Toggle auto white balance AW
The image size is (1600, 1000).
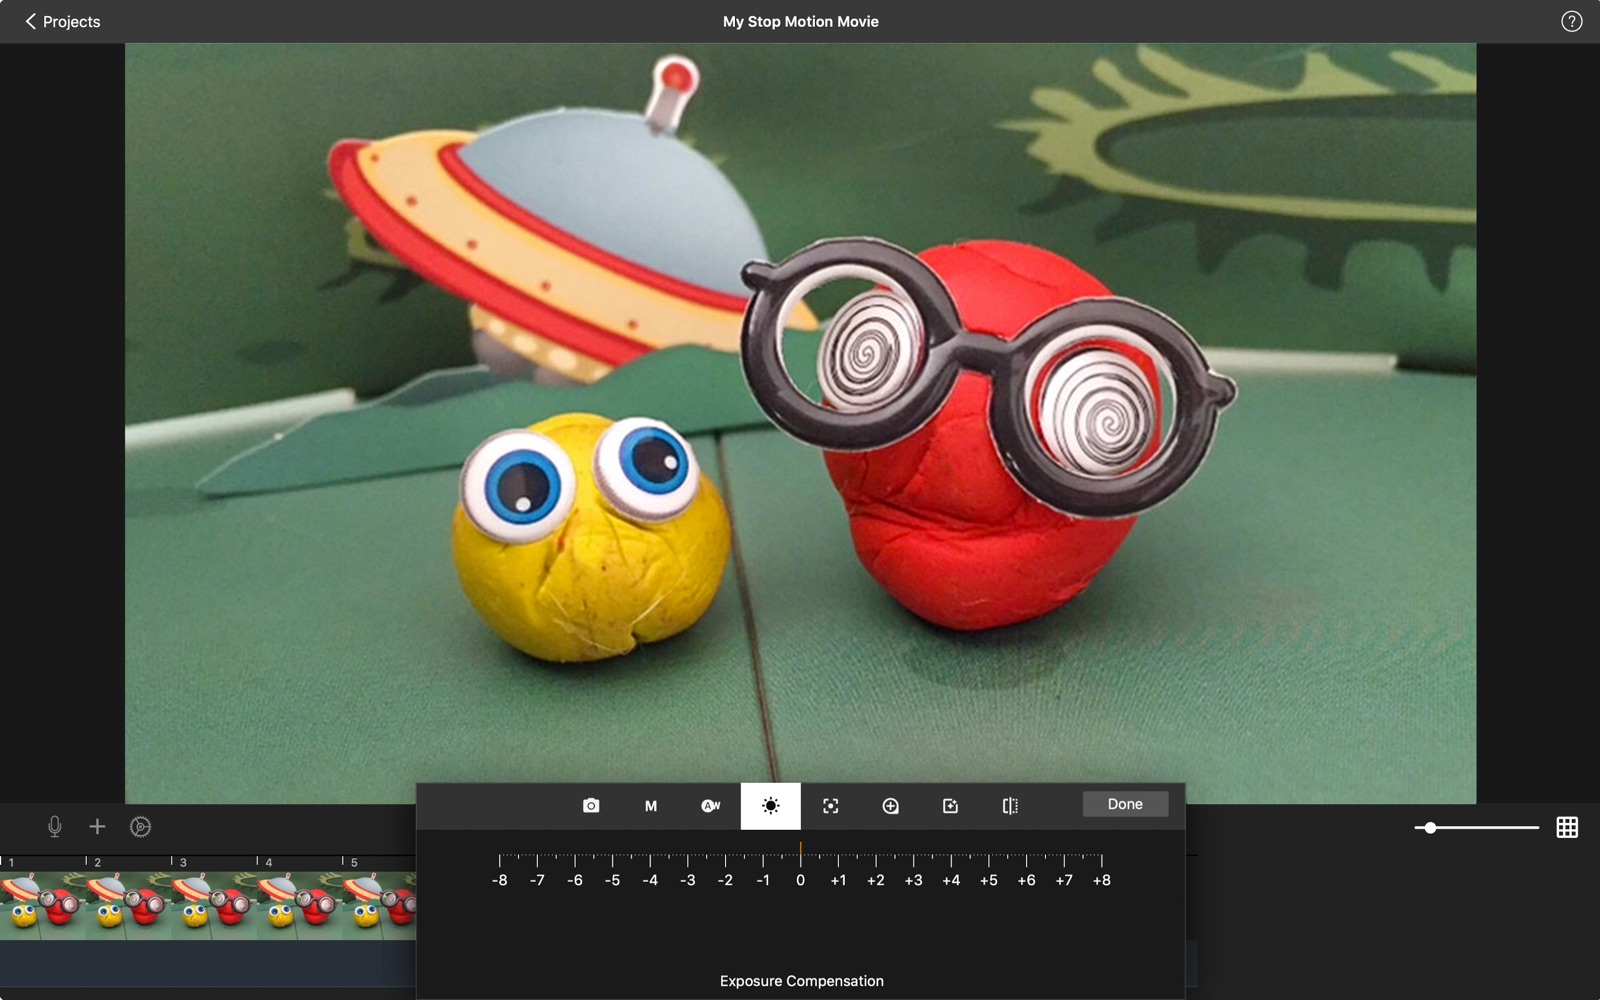point(711,806)
